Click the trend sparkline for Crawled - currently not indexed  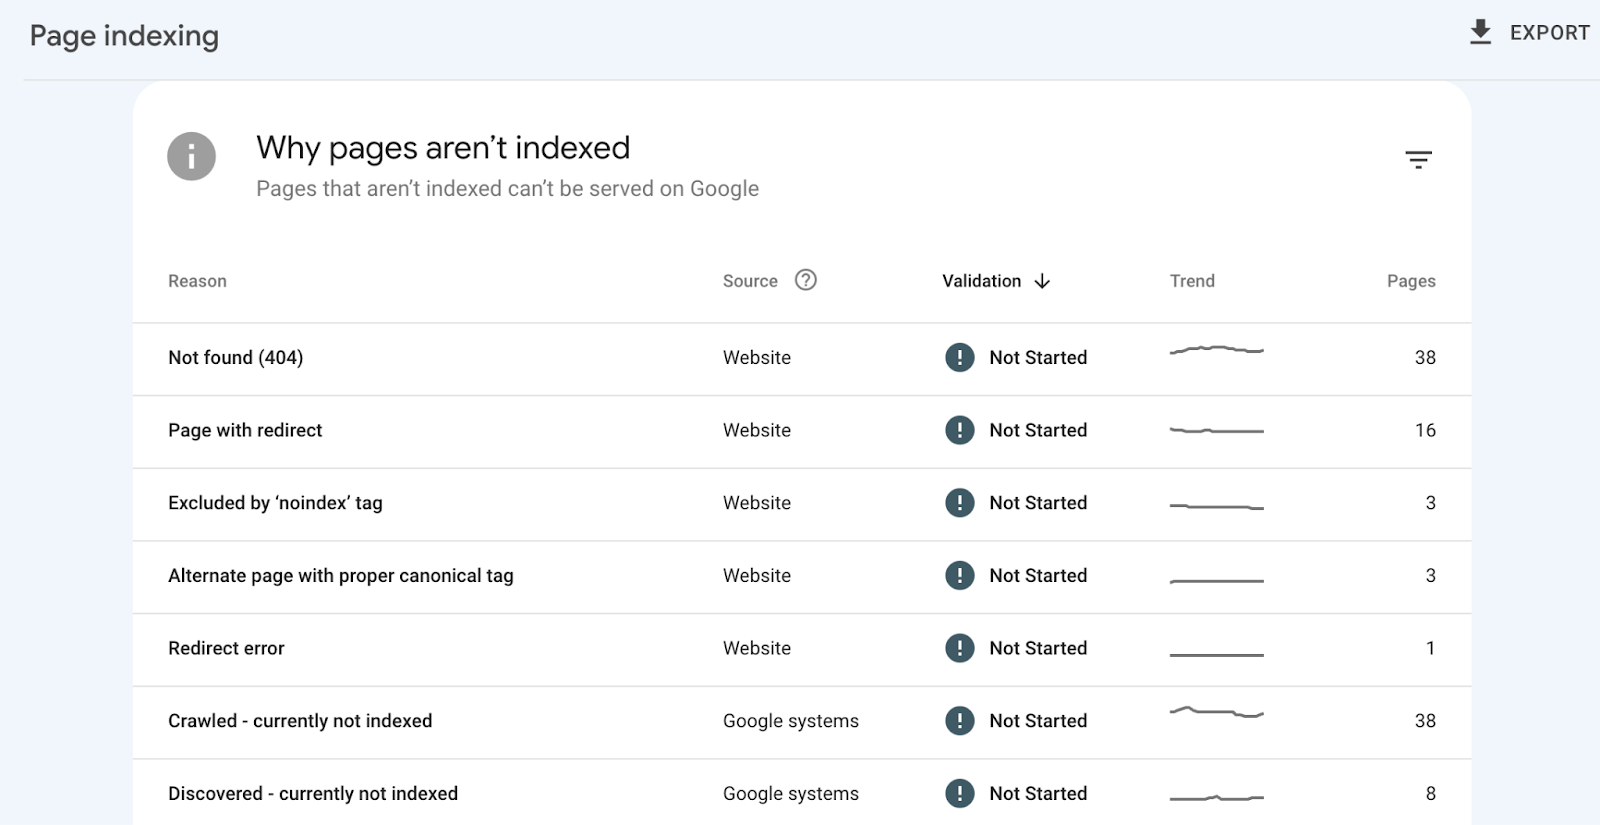(1217, 713)
